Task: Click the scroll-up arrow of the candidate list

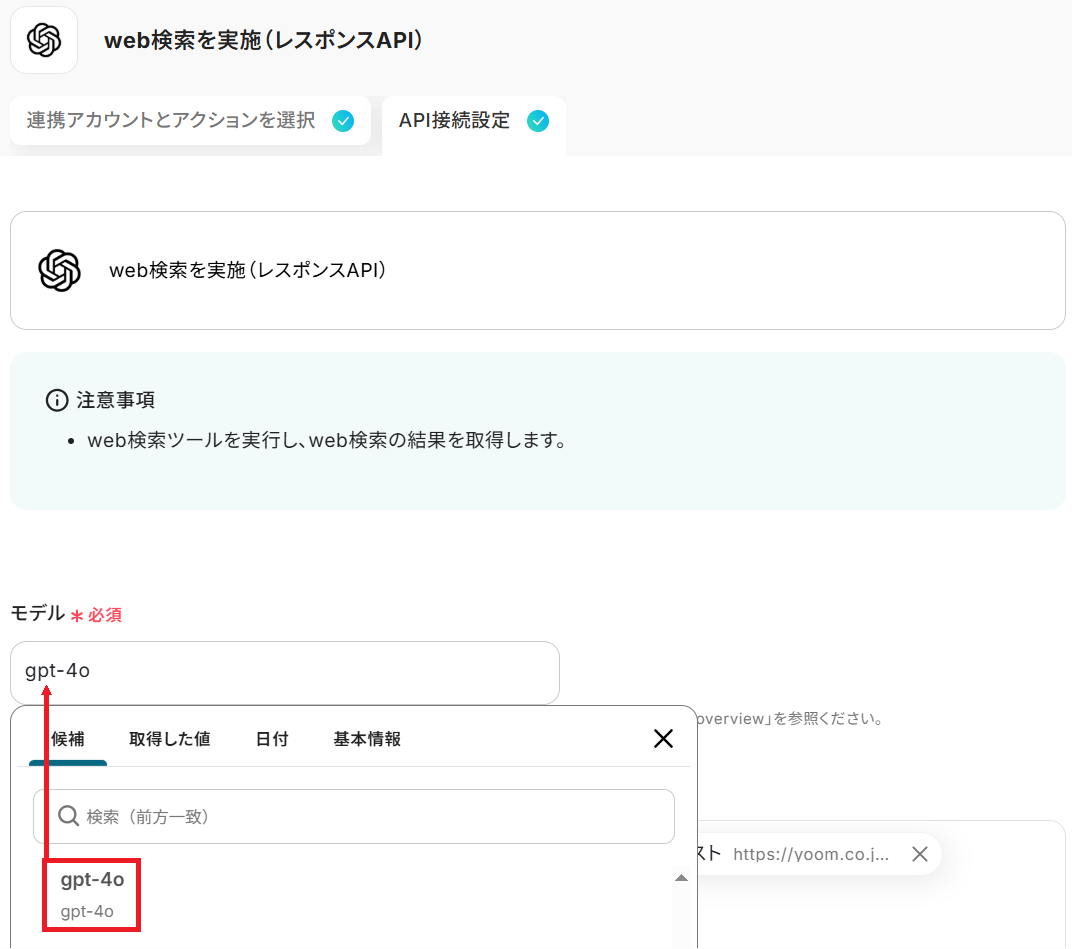Action: tap(681, 878)
